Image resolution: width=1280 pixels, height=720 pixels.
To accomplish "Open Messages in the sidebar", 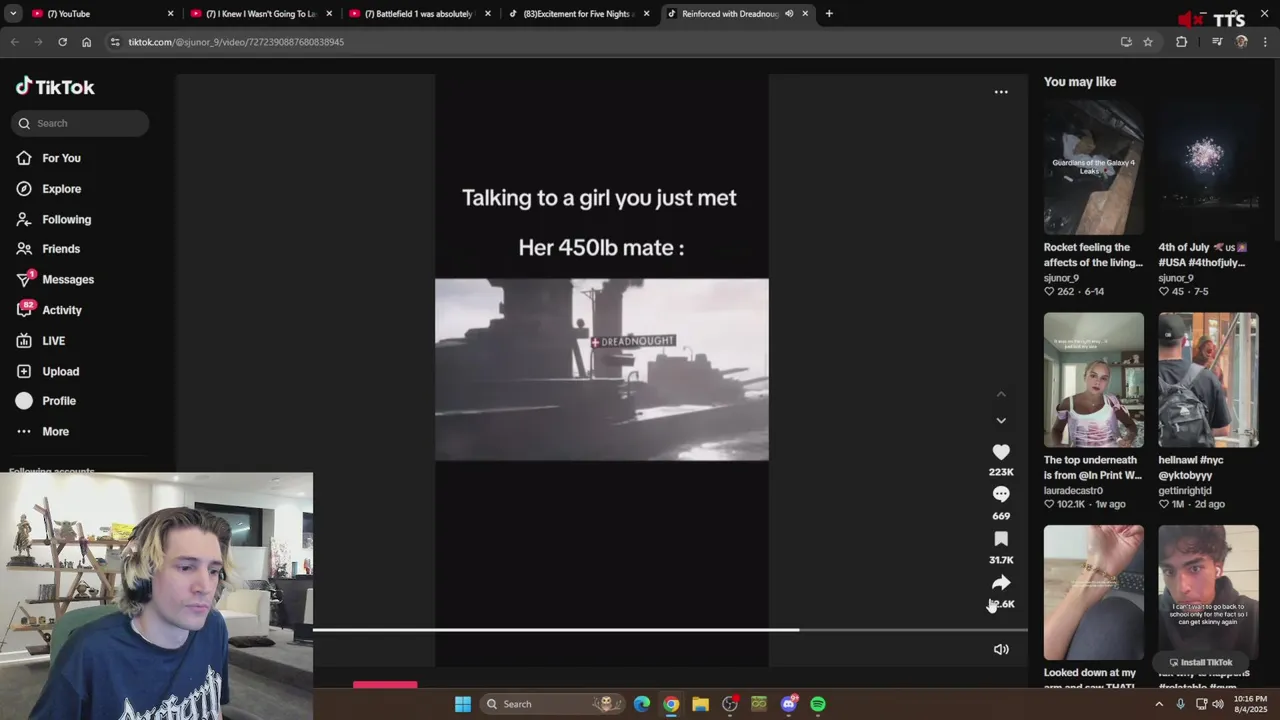I will point(68,279).
